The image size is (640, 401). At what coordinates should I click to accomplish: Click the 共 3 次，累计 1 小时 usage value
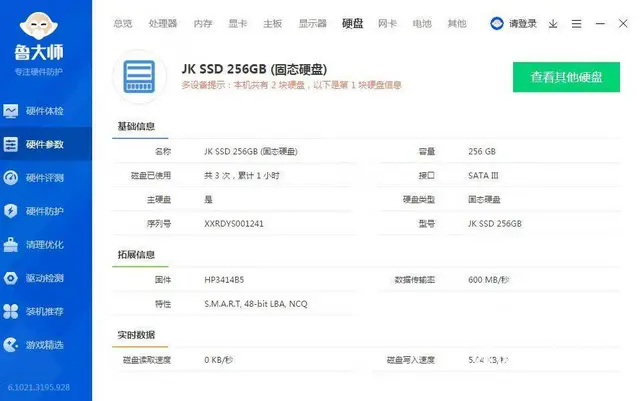242,176
